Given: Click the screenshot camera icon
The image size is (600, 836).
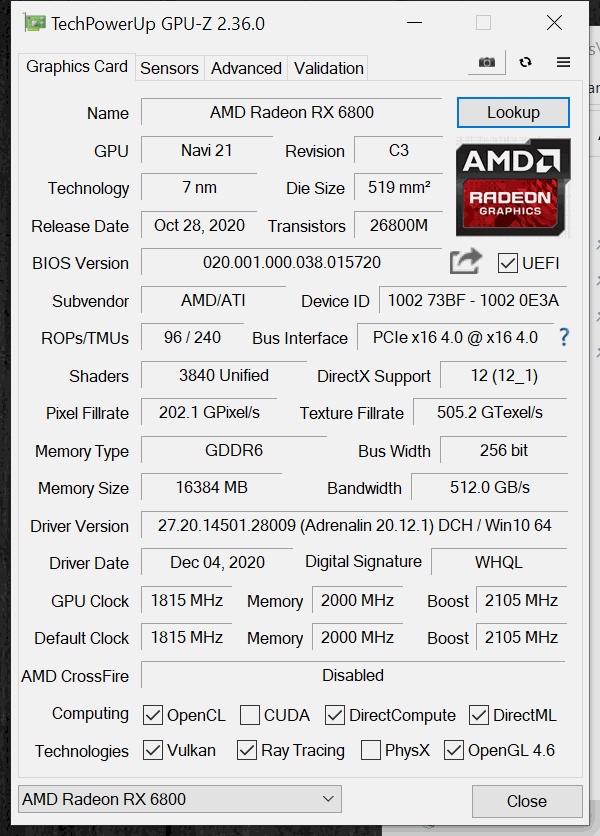Looking at the screenshot, I should [486, 62].
